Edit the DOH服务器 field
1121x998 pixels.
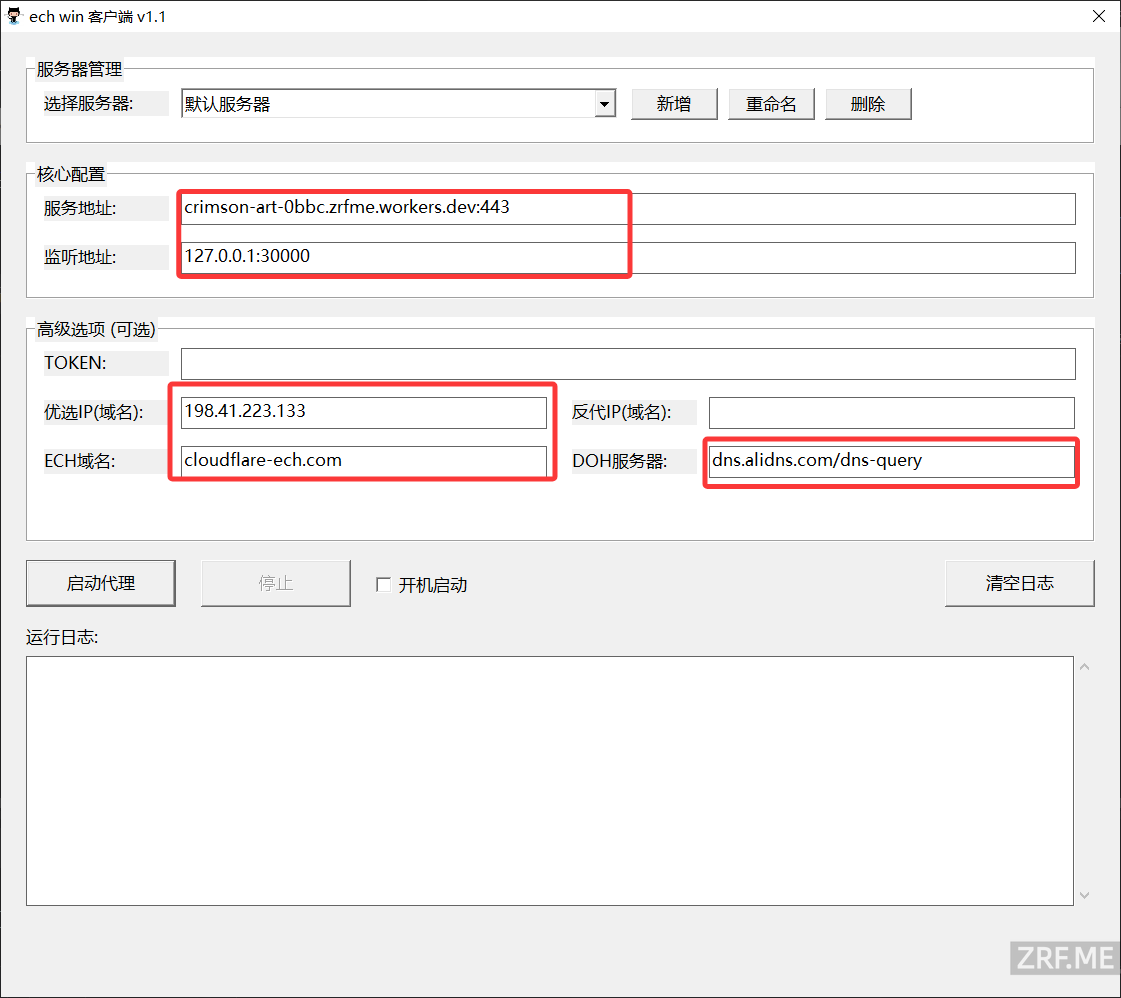click(892, 461)
